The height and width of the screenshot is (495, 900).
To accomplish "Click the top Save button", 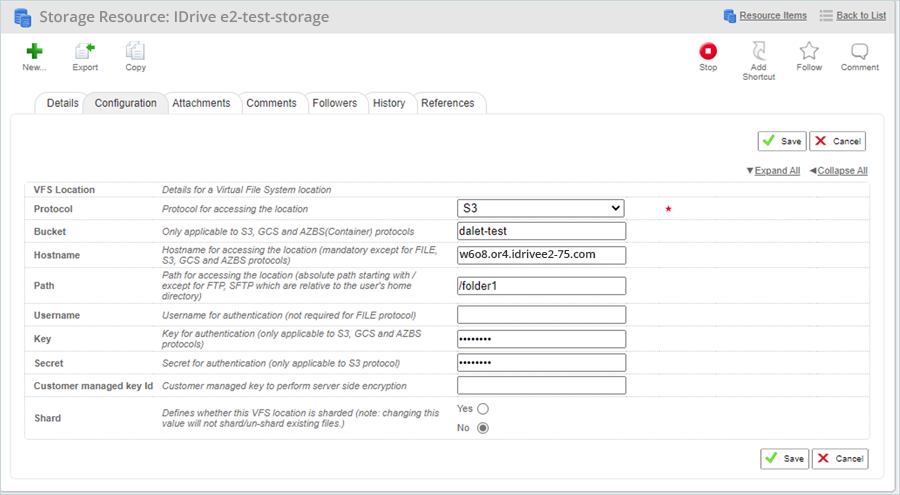I will [782, 141].
